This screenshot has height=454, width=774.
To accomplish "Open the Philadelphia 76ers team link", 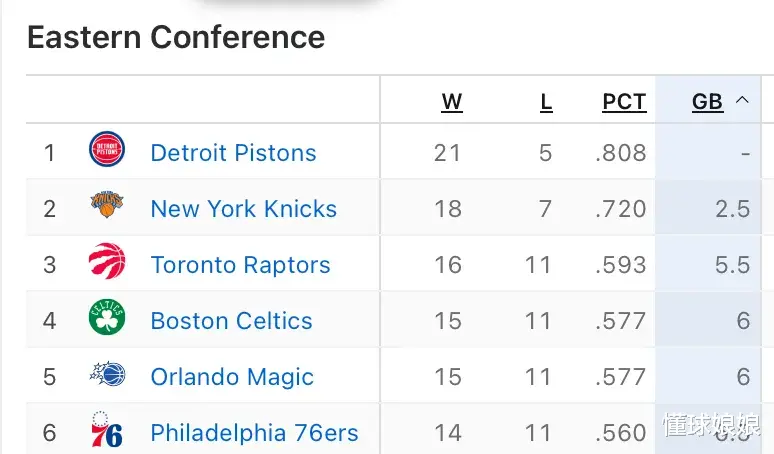I will pos(254,433).
